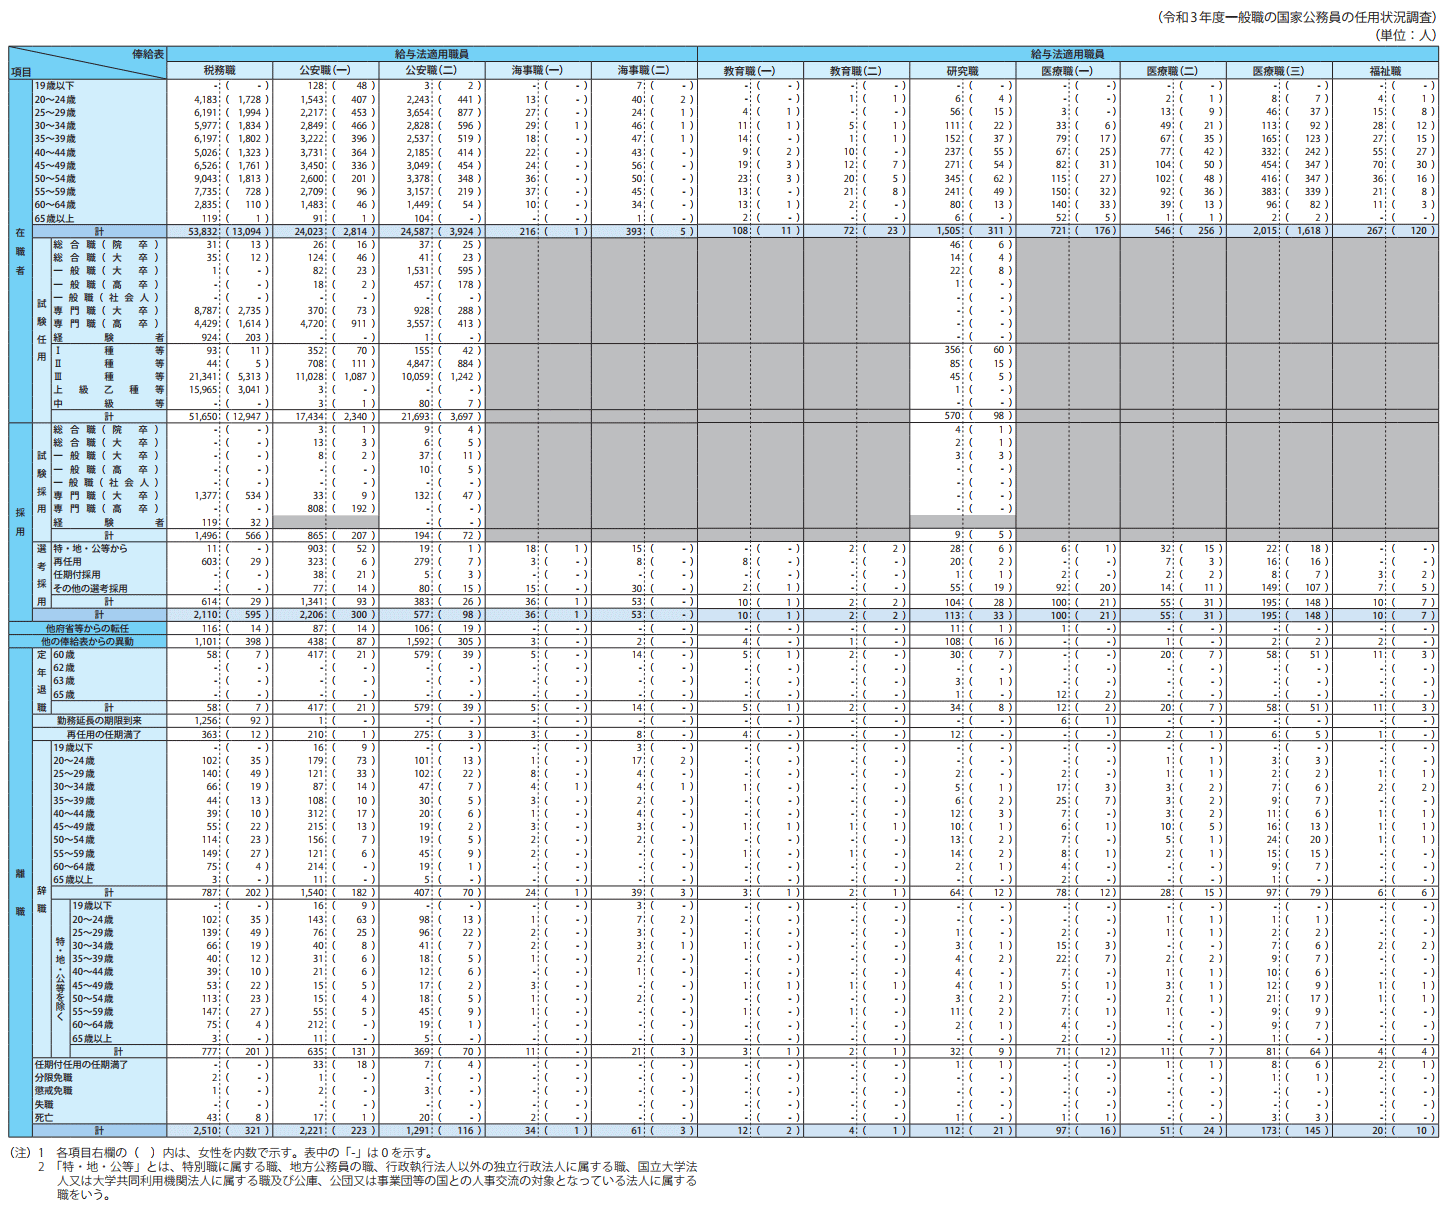Select the 海事職(一) column header
This screenshot has height=1210, width=1450.
537,71
